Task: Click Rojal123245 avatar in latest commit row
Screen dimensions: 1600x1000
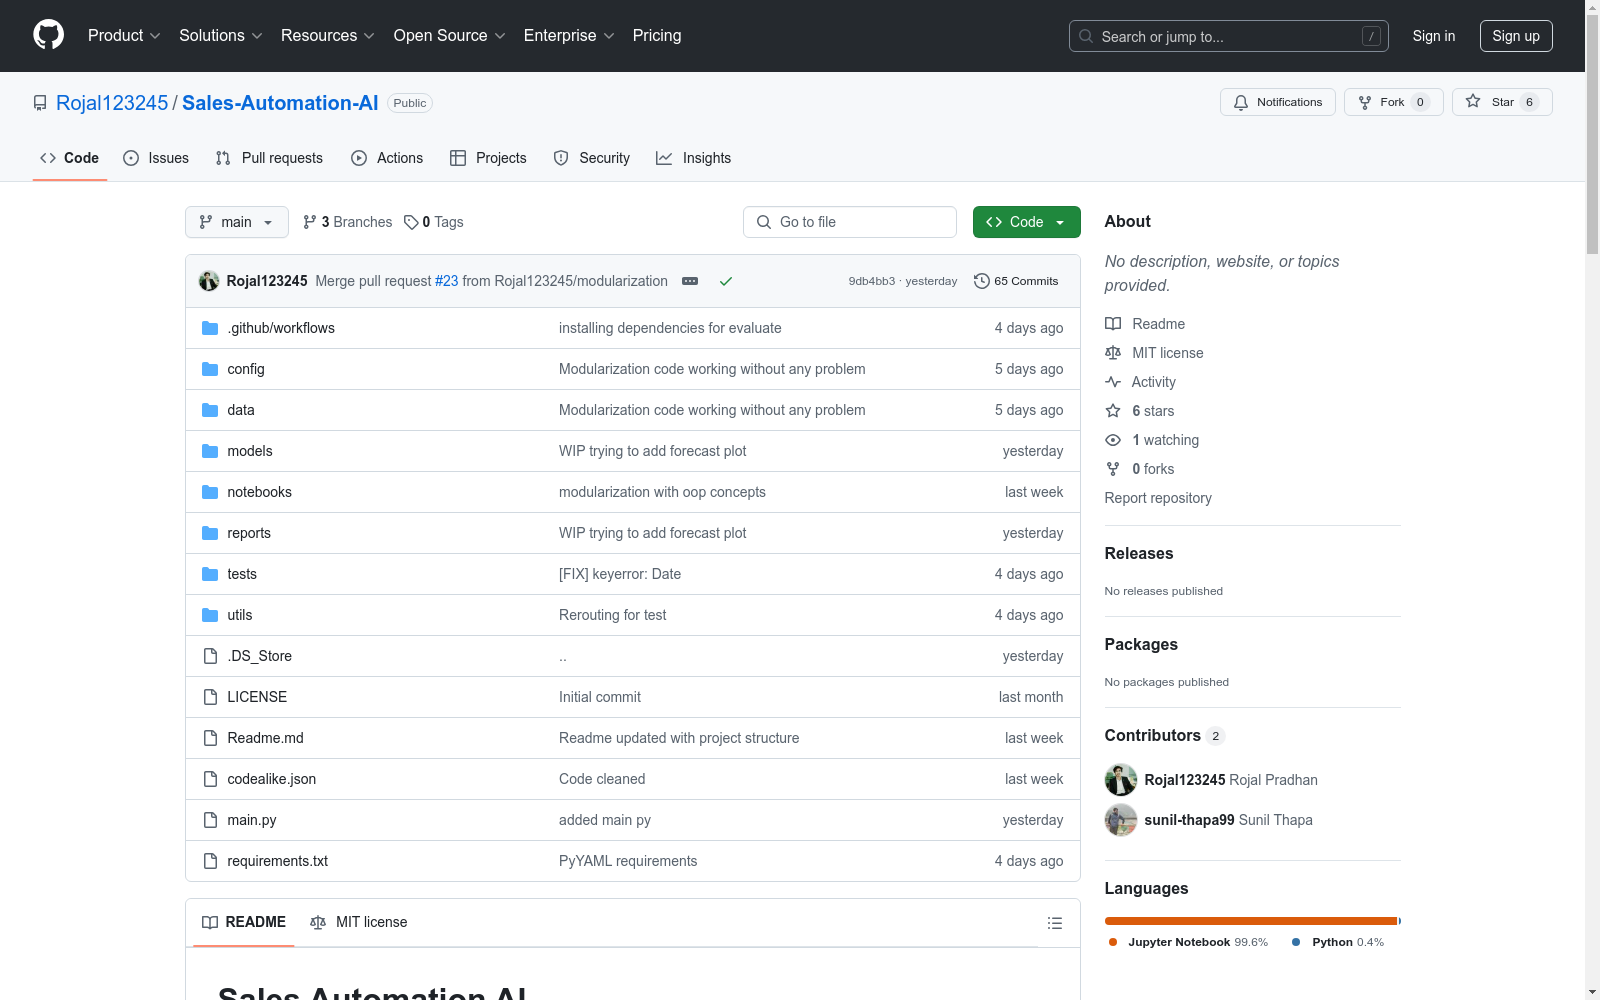Action: (x=209, y=281)
